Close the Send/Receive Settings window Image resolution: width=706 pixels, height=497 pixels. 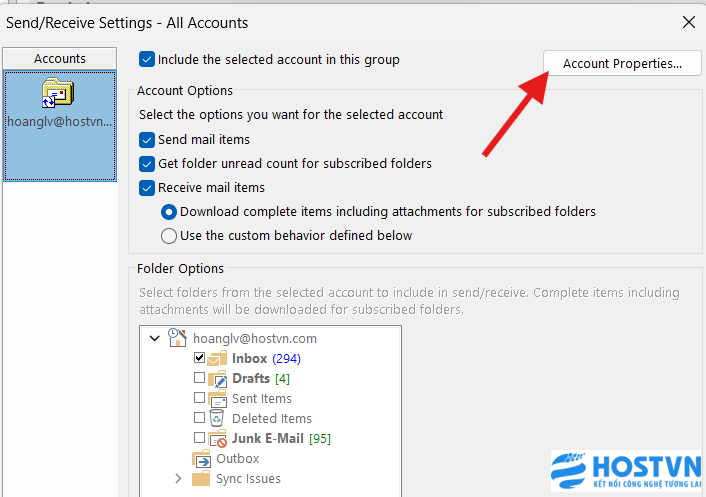coord(688,21)
